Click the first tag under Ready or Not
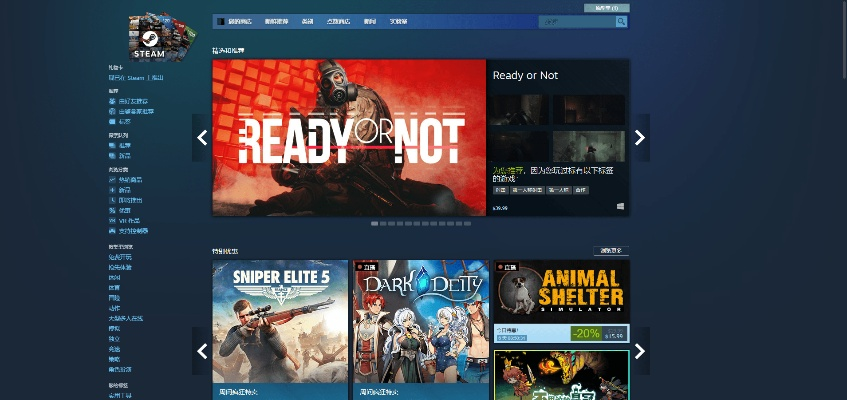847x400 pixels. 500,190
